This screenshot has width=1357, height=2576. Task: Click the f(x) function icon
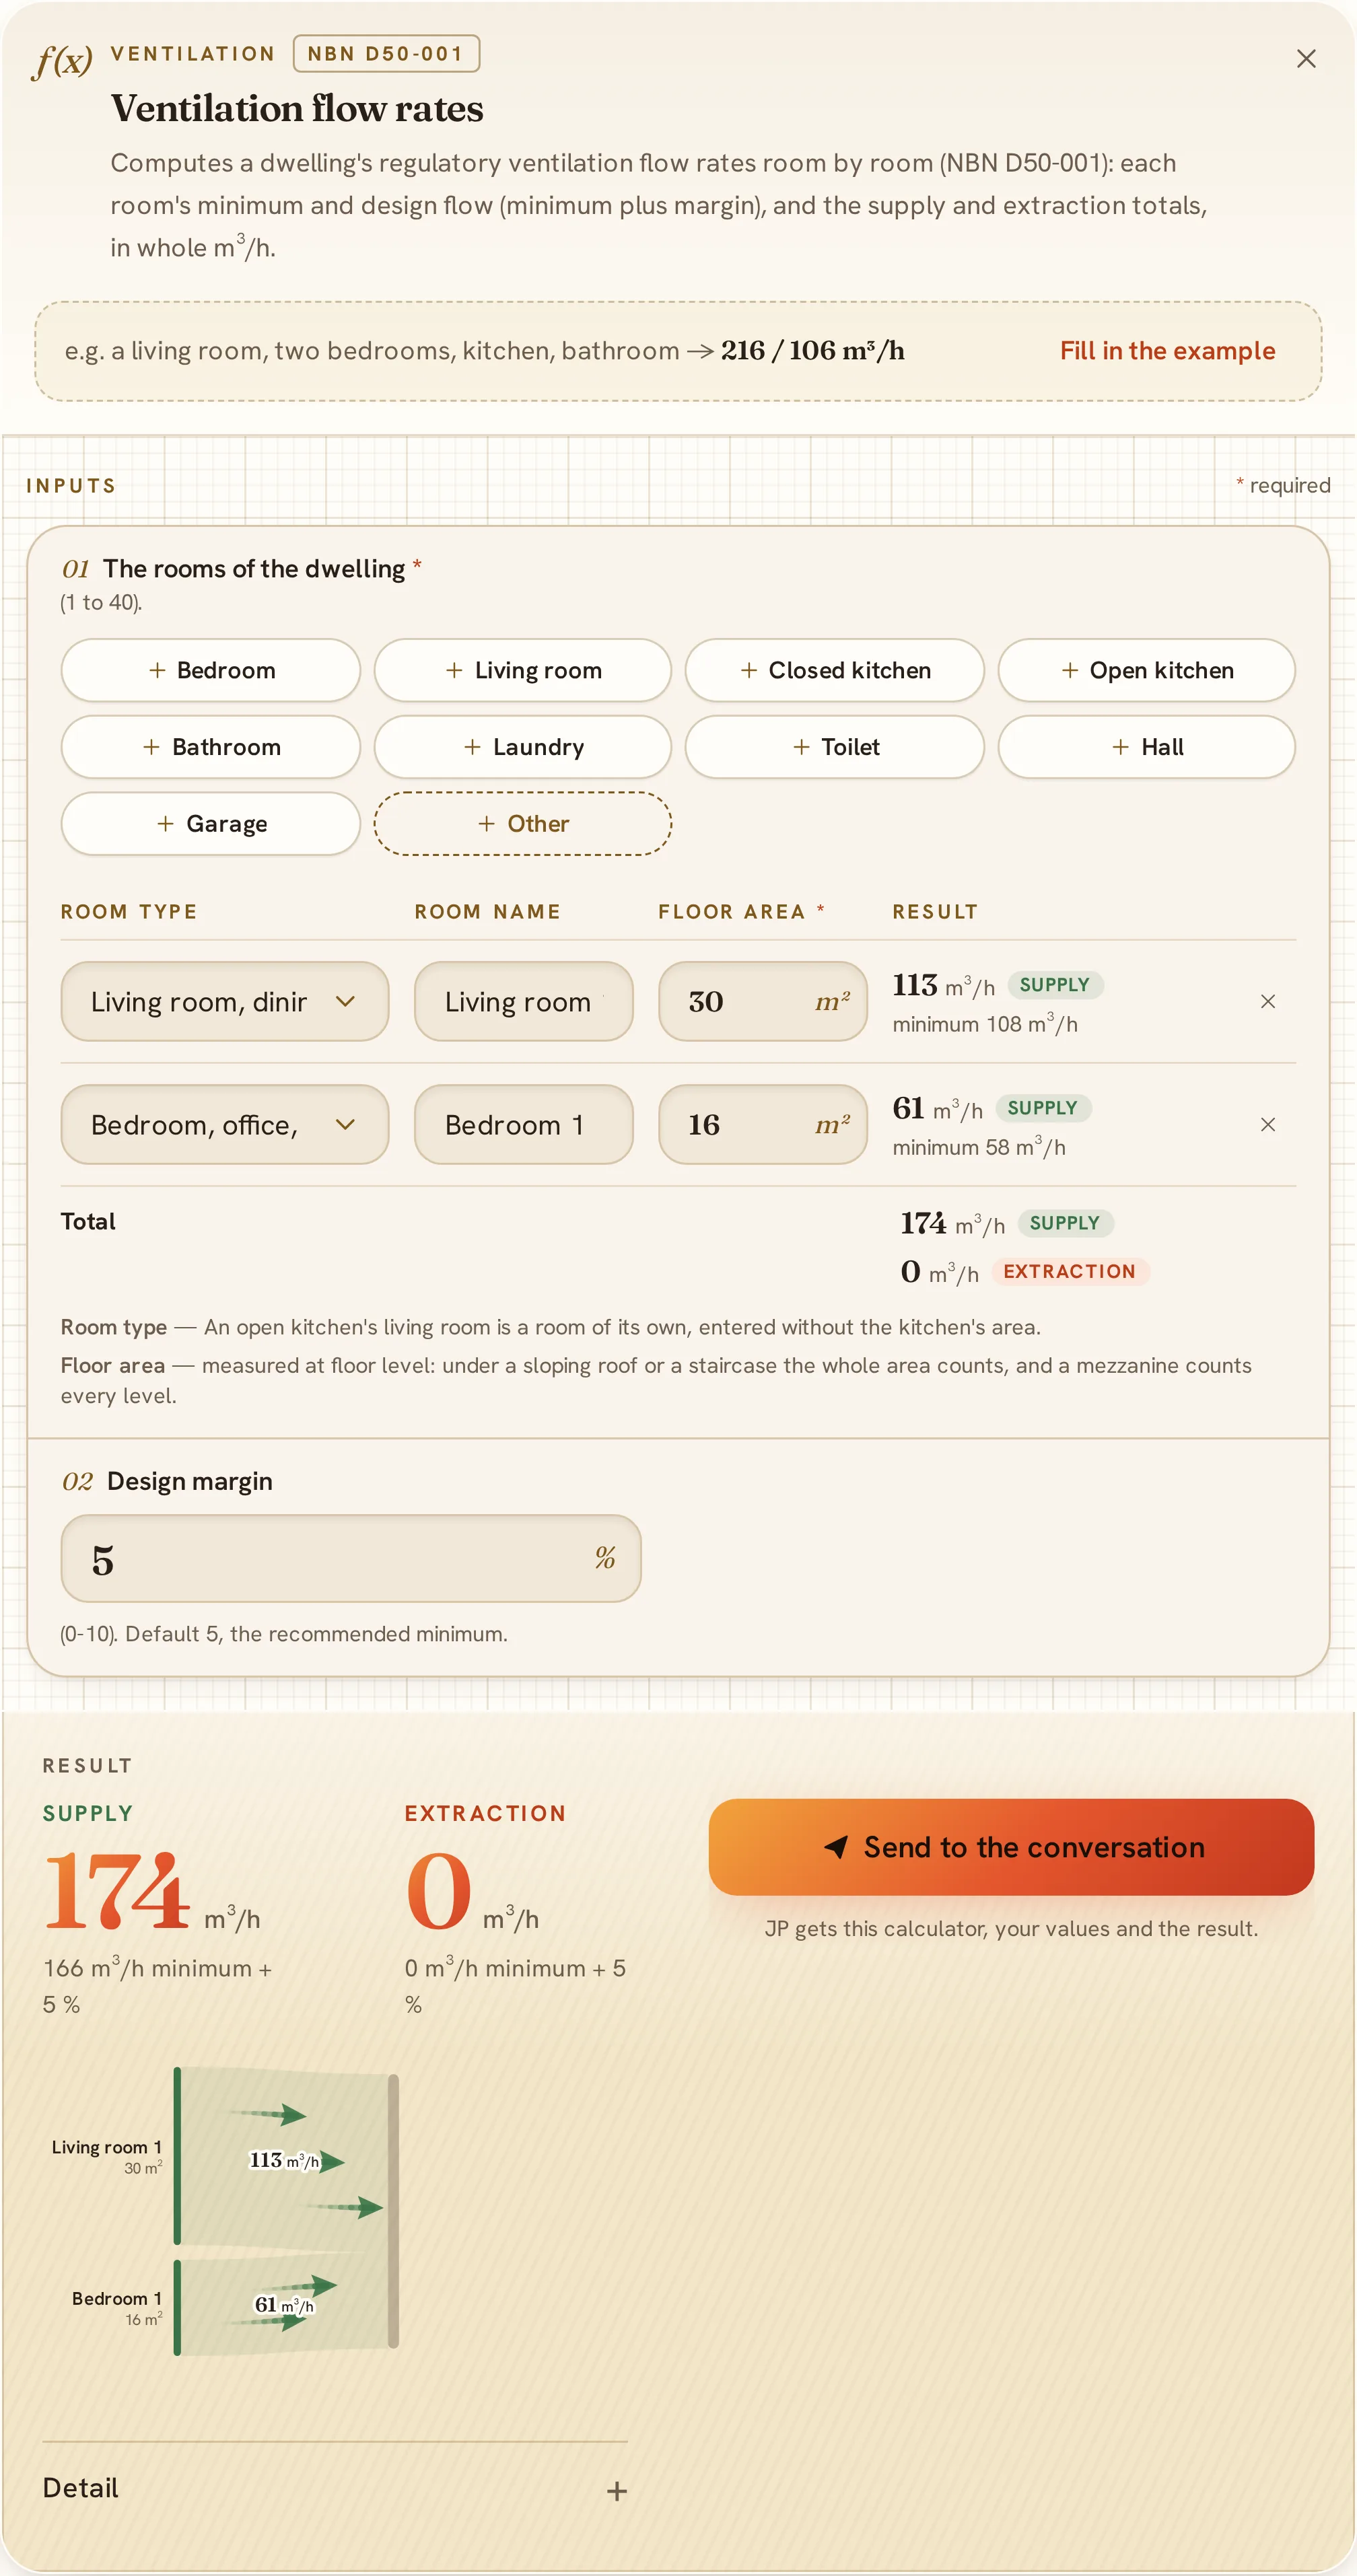(62, 61)
